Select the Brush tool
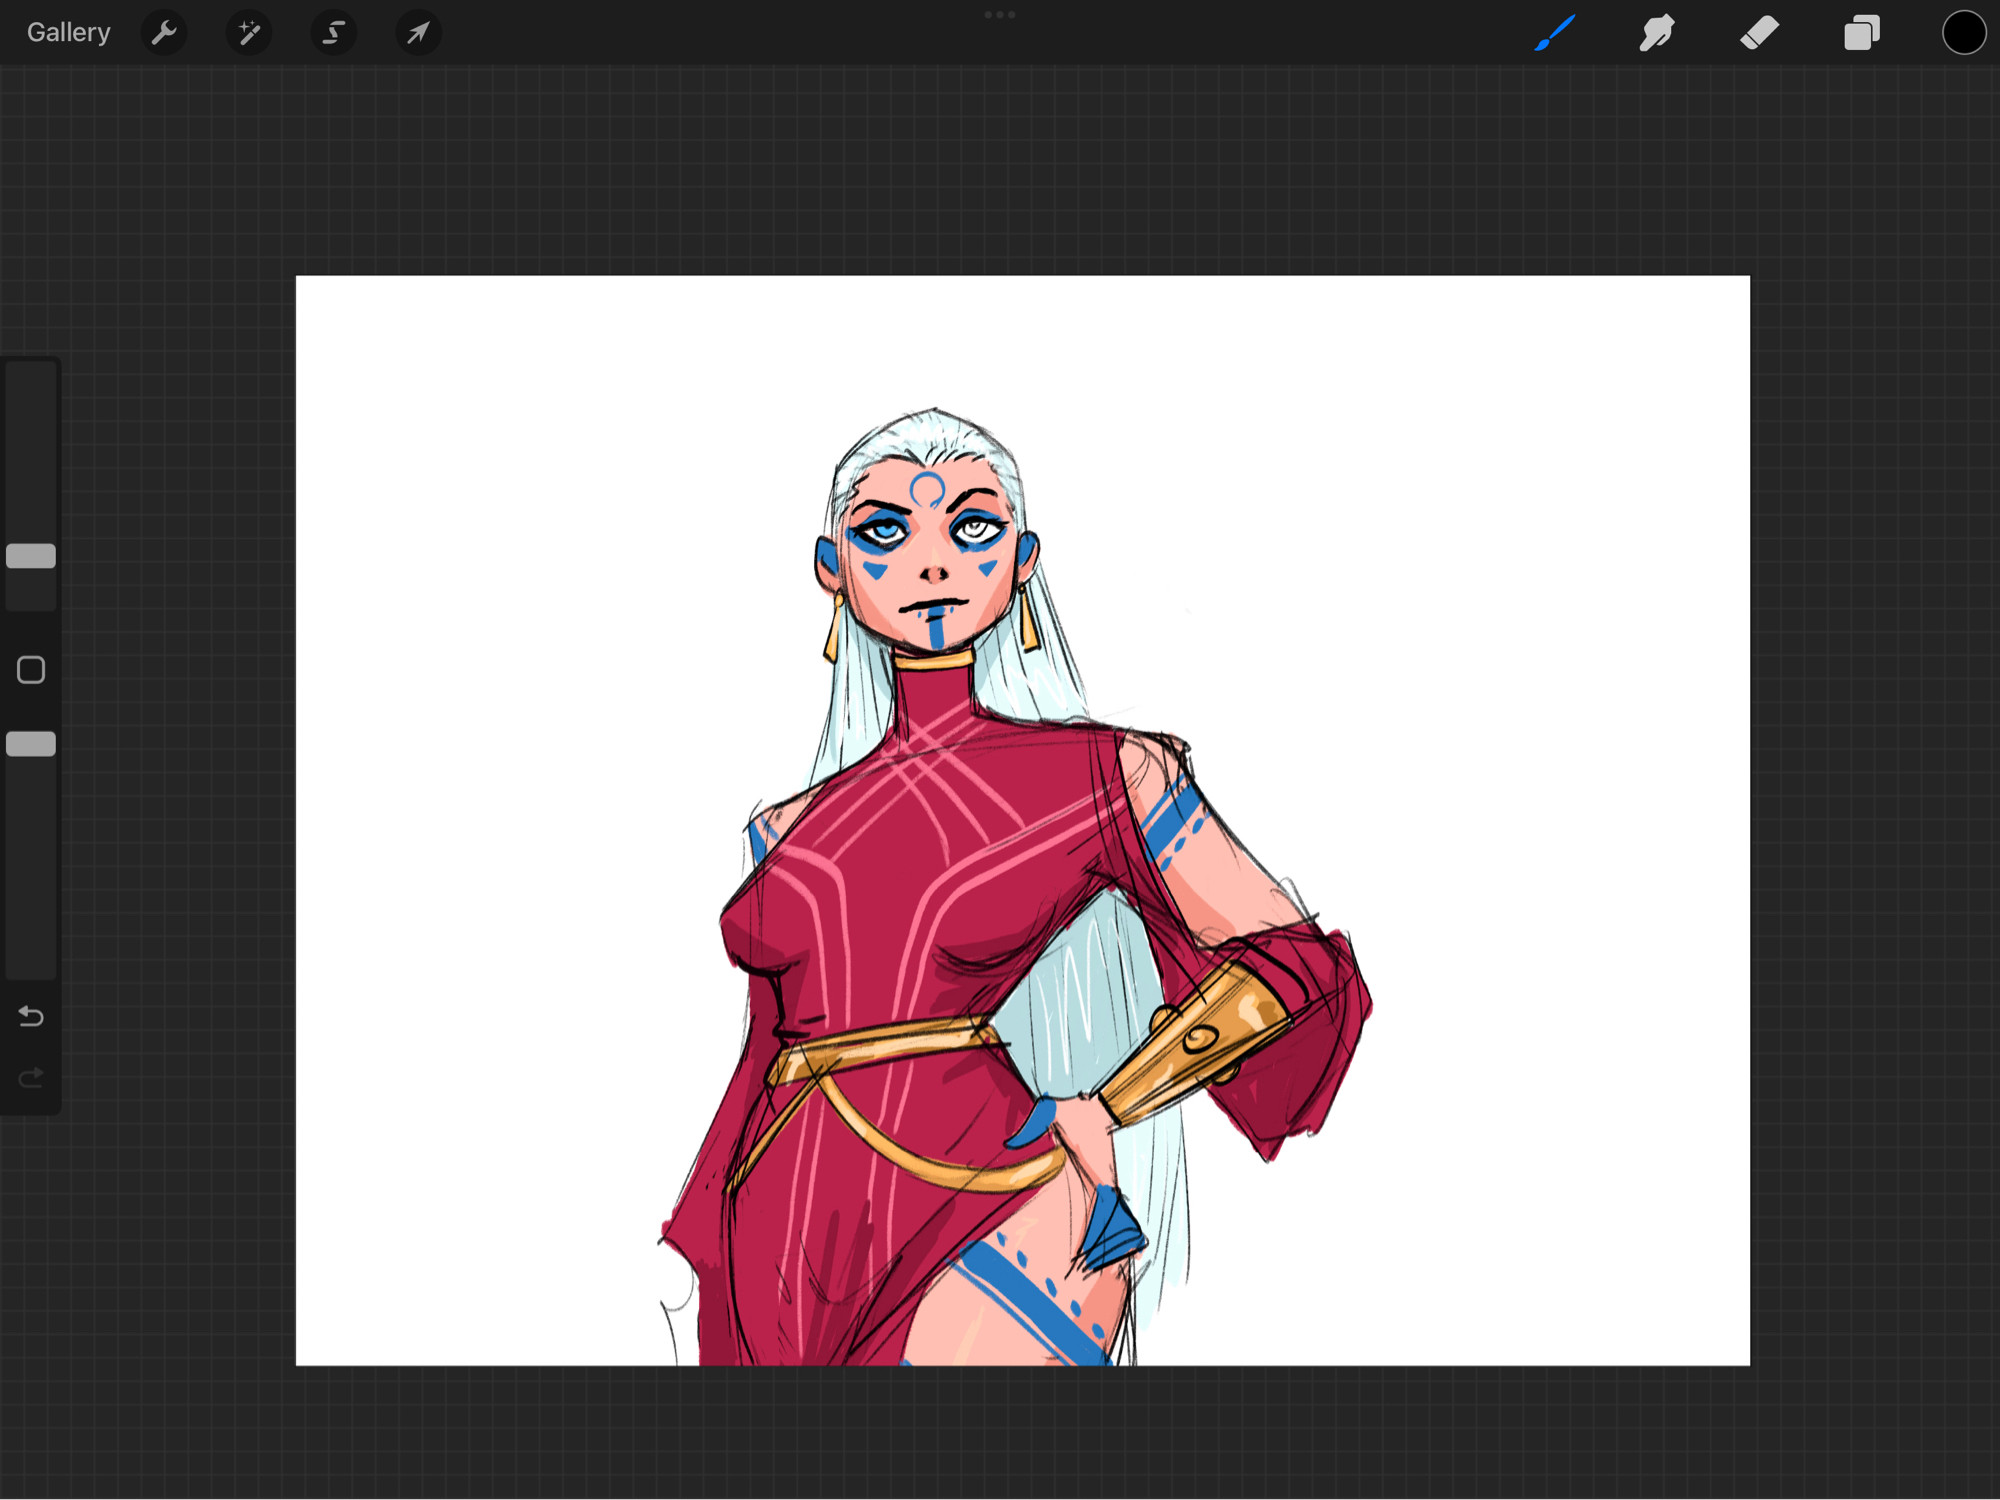 (x=1555, y=33)
